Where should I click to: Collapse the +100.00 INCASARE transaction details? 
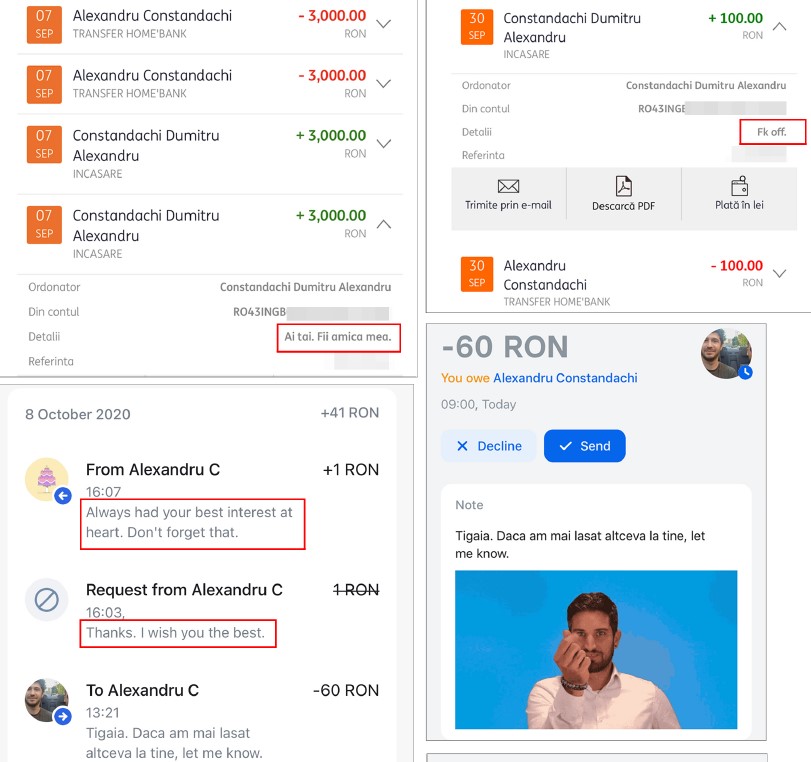click(779, 26)
